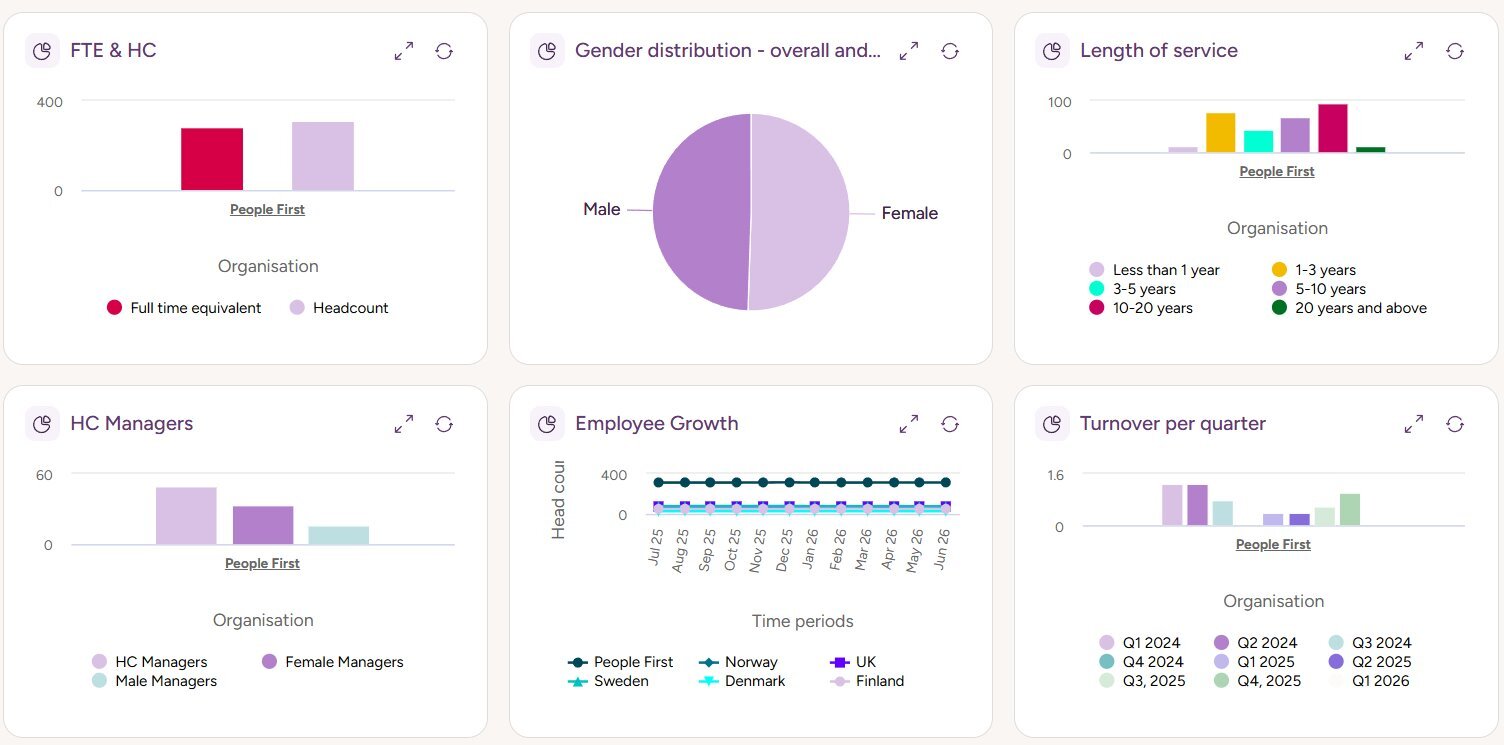The image size is (1504, 745).
Task: Refresh the HC Managers chart
Action: (445, 424)
